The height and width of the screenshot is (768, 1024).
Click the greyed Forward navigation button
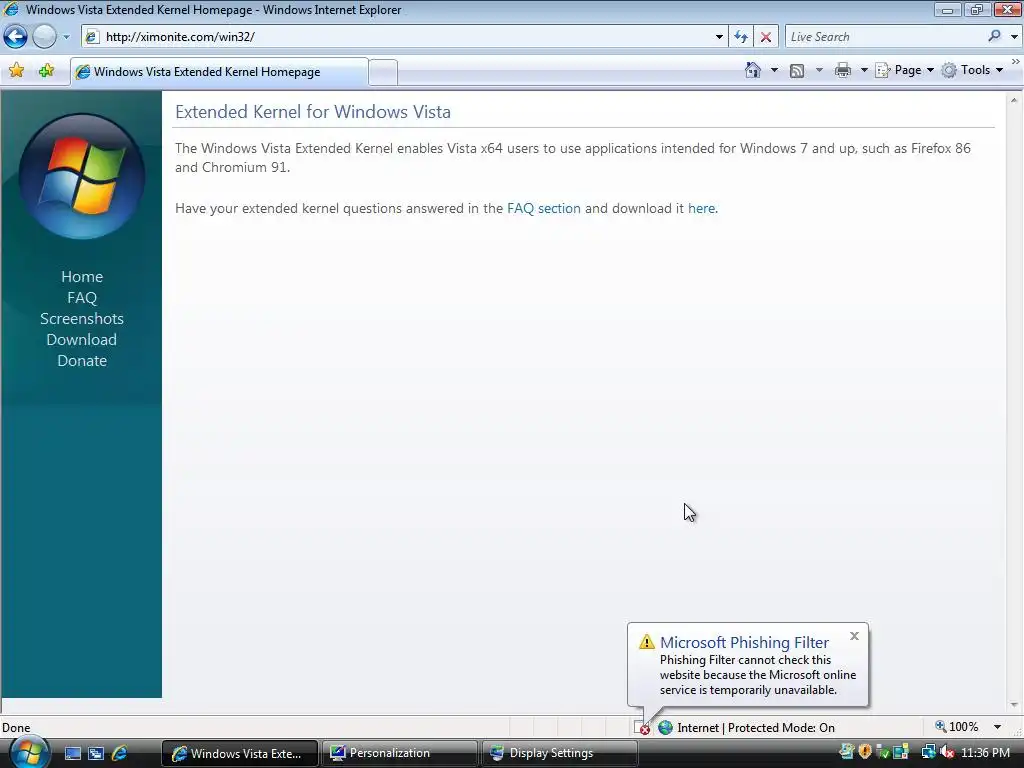44,37
